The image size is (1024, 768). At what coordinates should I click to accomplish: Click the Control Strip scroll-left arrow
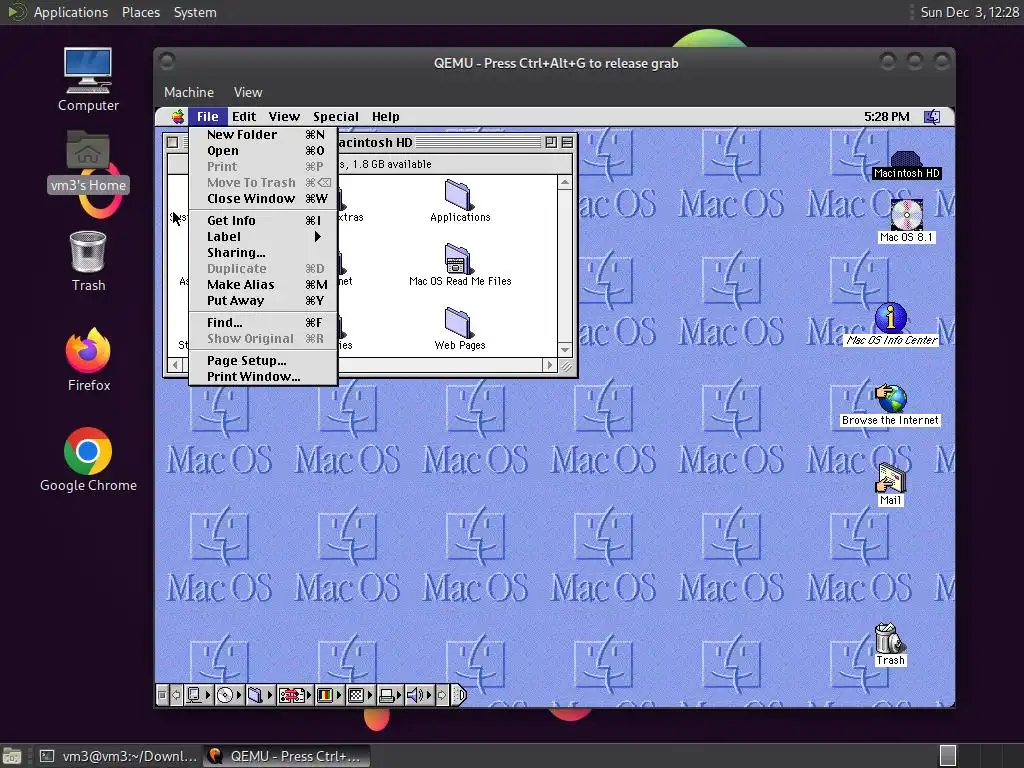[176, 695]
